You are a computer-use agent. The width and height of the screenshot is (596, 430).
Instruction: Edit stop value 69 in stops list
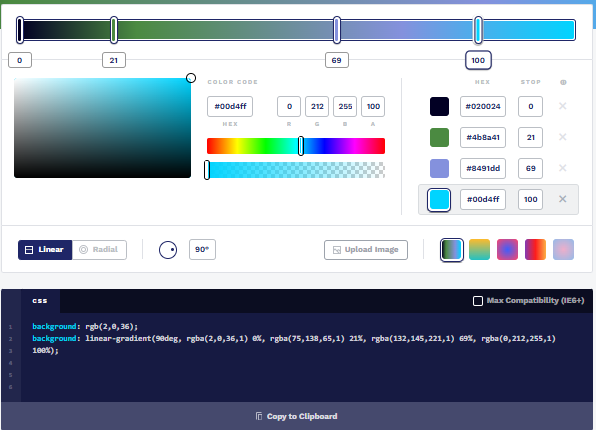click(x=530, y=168)
